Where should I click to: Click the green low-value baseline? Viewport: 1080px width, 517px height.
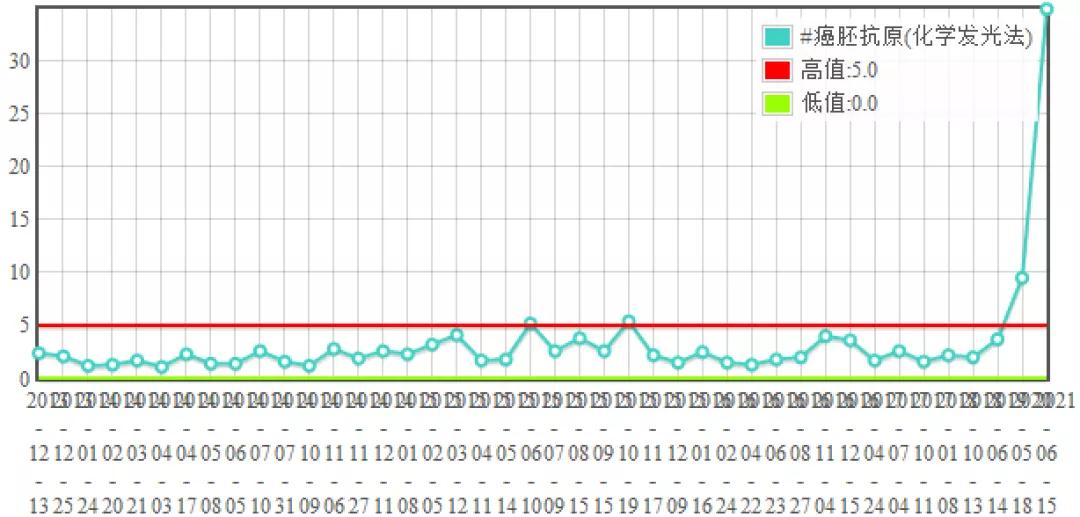point(300,377)
